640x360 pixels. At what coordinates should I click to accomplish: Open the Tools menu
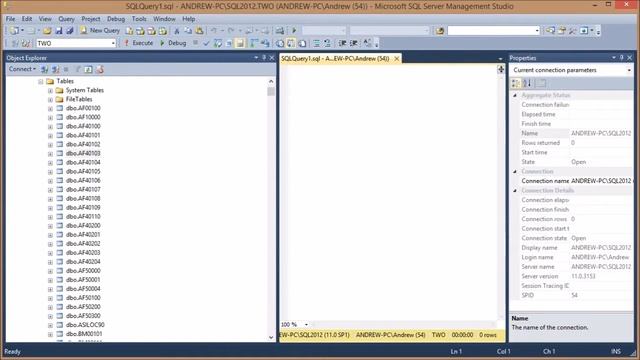click(139, 19)
